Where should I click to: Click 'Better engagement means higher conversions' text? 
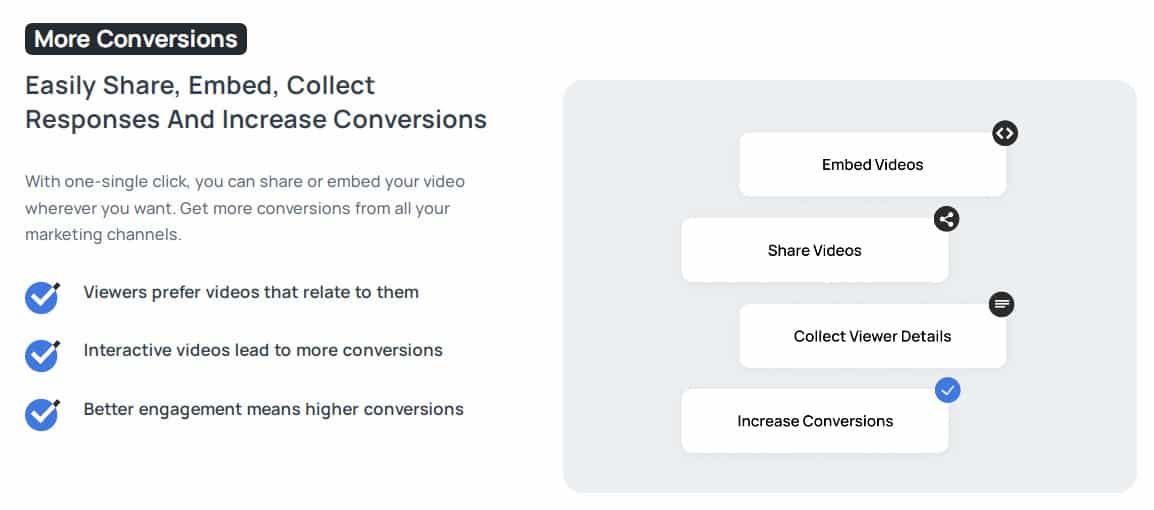coord(273,409)
